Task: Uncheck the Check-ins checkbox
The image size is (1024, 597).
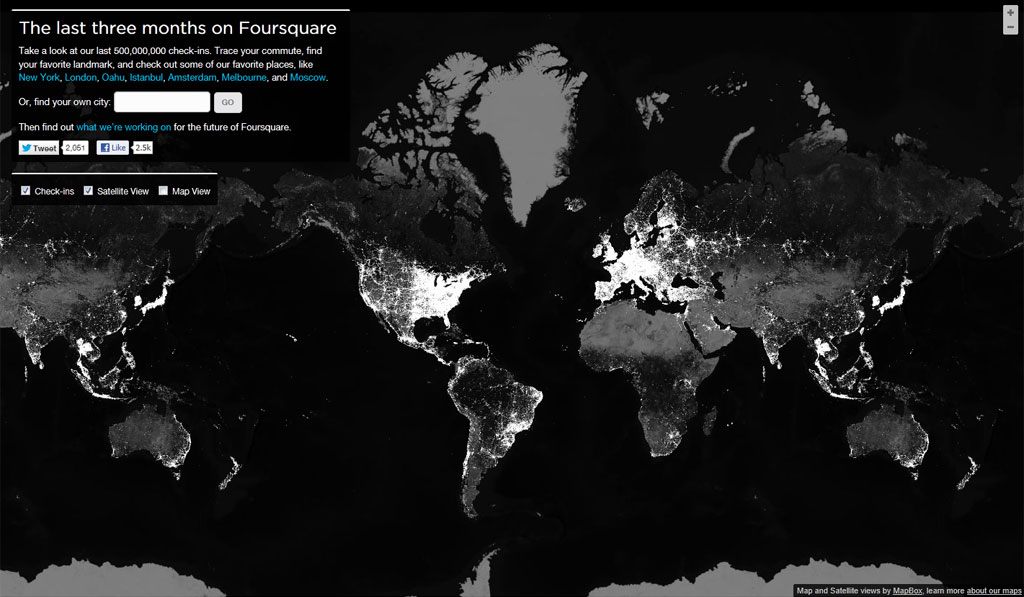Action: click(x=26, y=190)
